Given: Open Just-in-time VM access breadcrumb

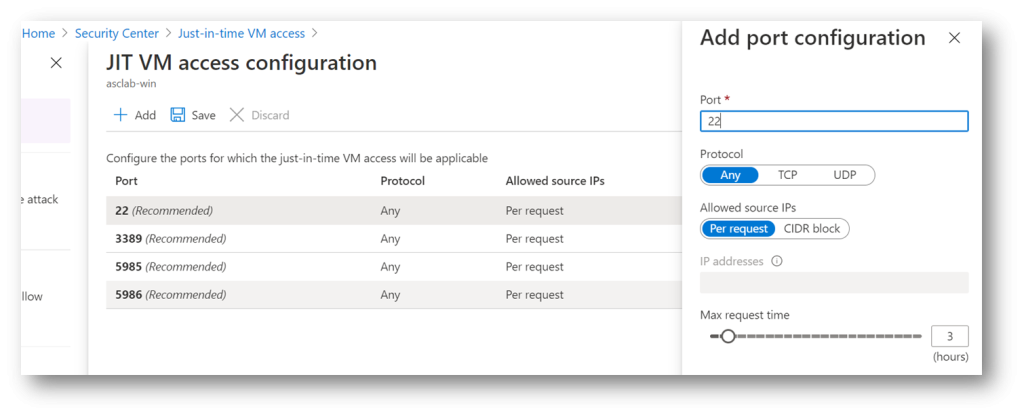Looking at the screenshot, I should pos(242,33).
